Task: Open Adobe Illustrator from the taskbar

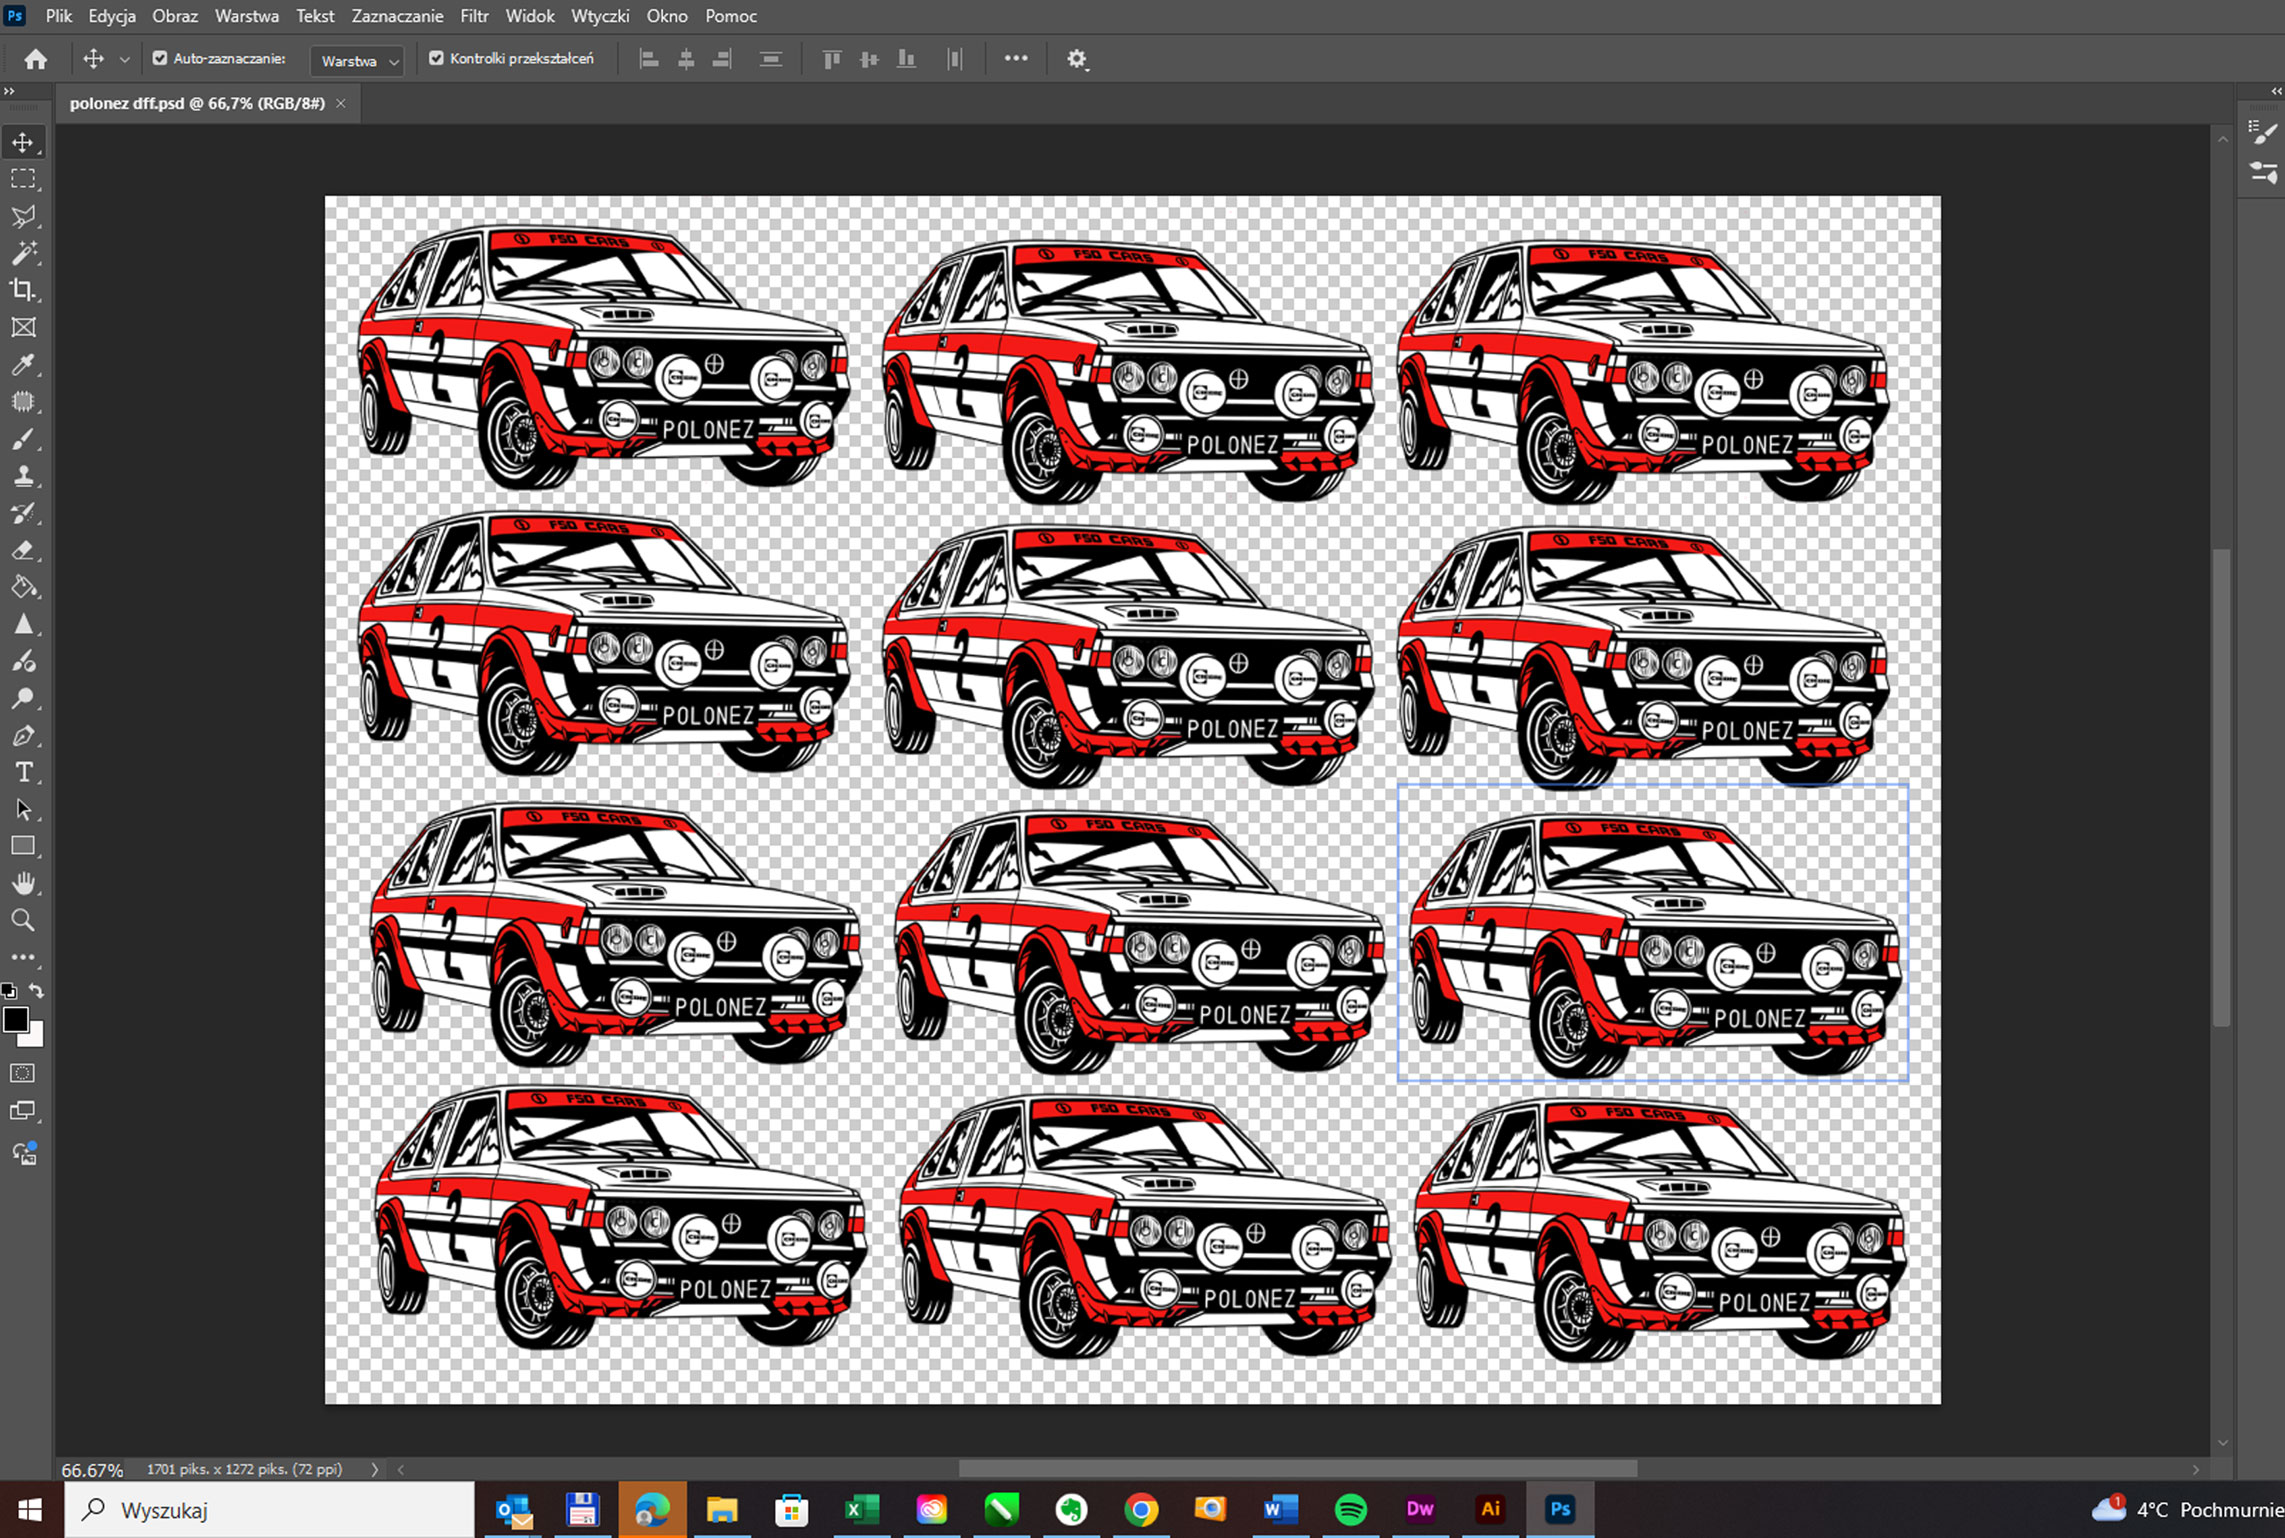Action: tap(1490, 1509)
